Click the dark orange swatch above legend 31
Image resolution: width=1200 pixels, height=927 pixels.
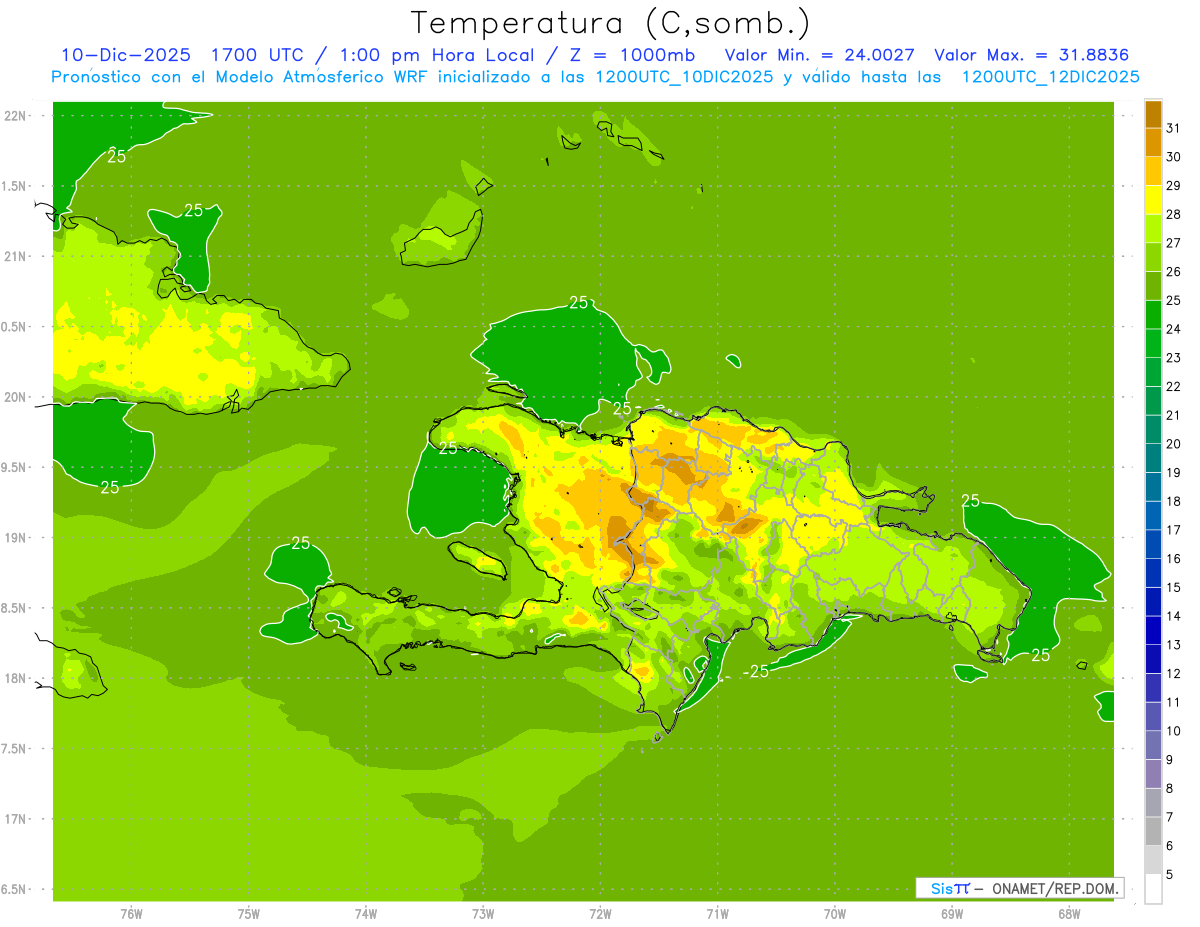(1153, 113)
